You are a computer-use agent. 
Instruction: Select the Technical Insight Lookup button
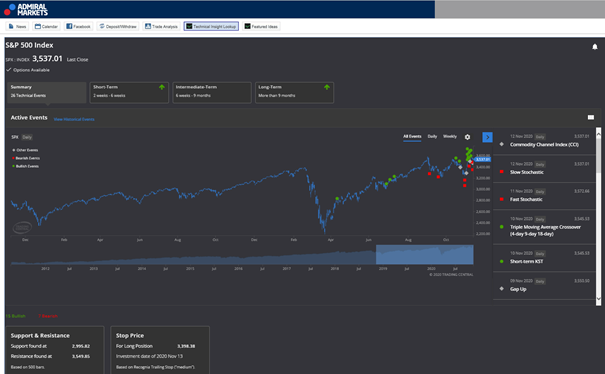coord(211,26)
